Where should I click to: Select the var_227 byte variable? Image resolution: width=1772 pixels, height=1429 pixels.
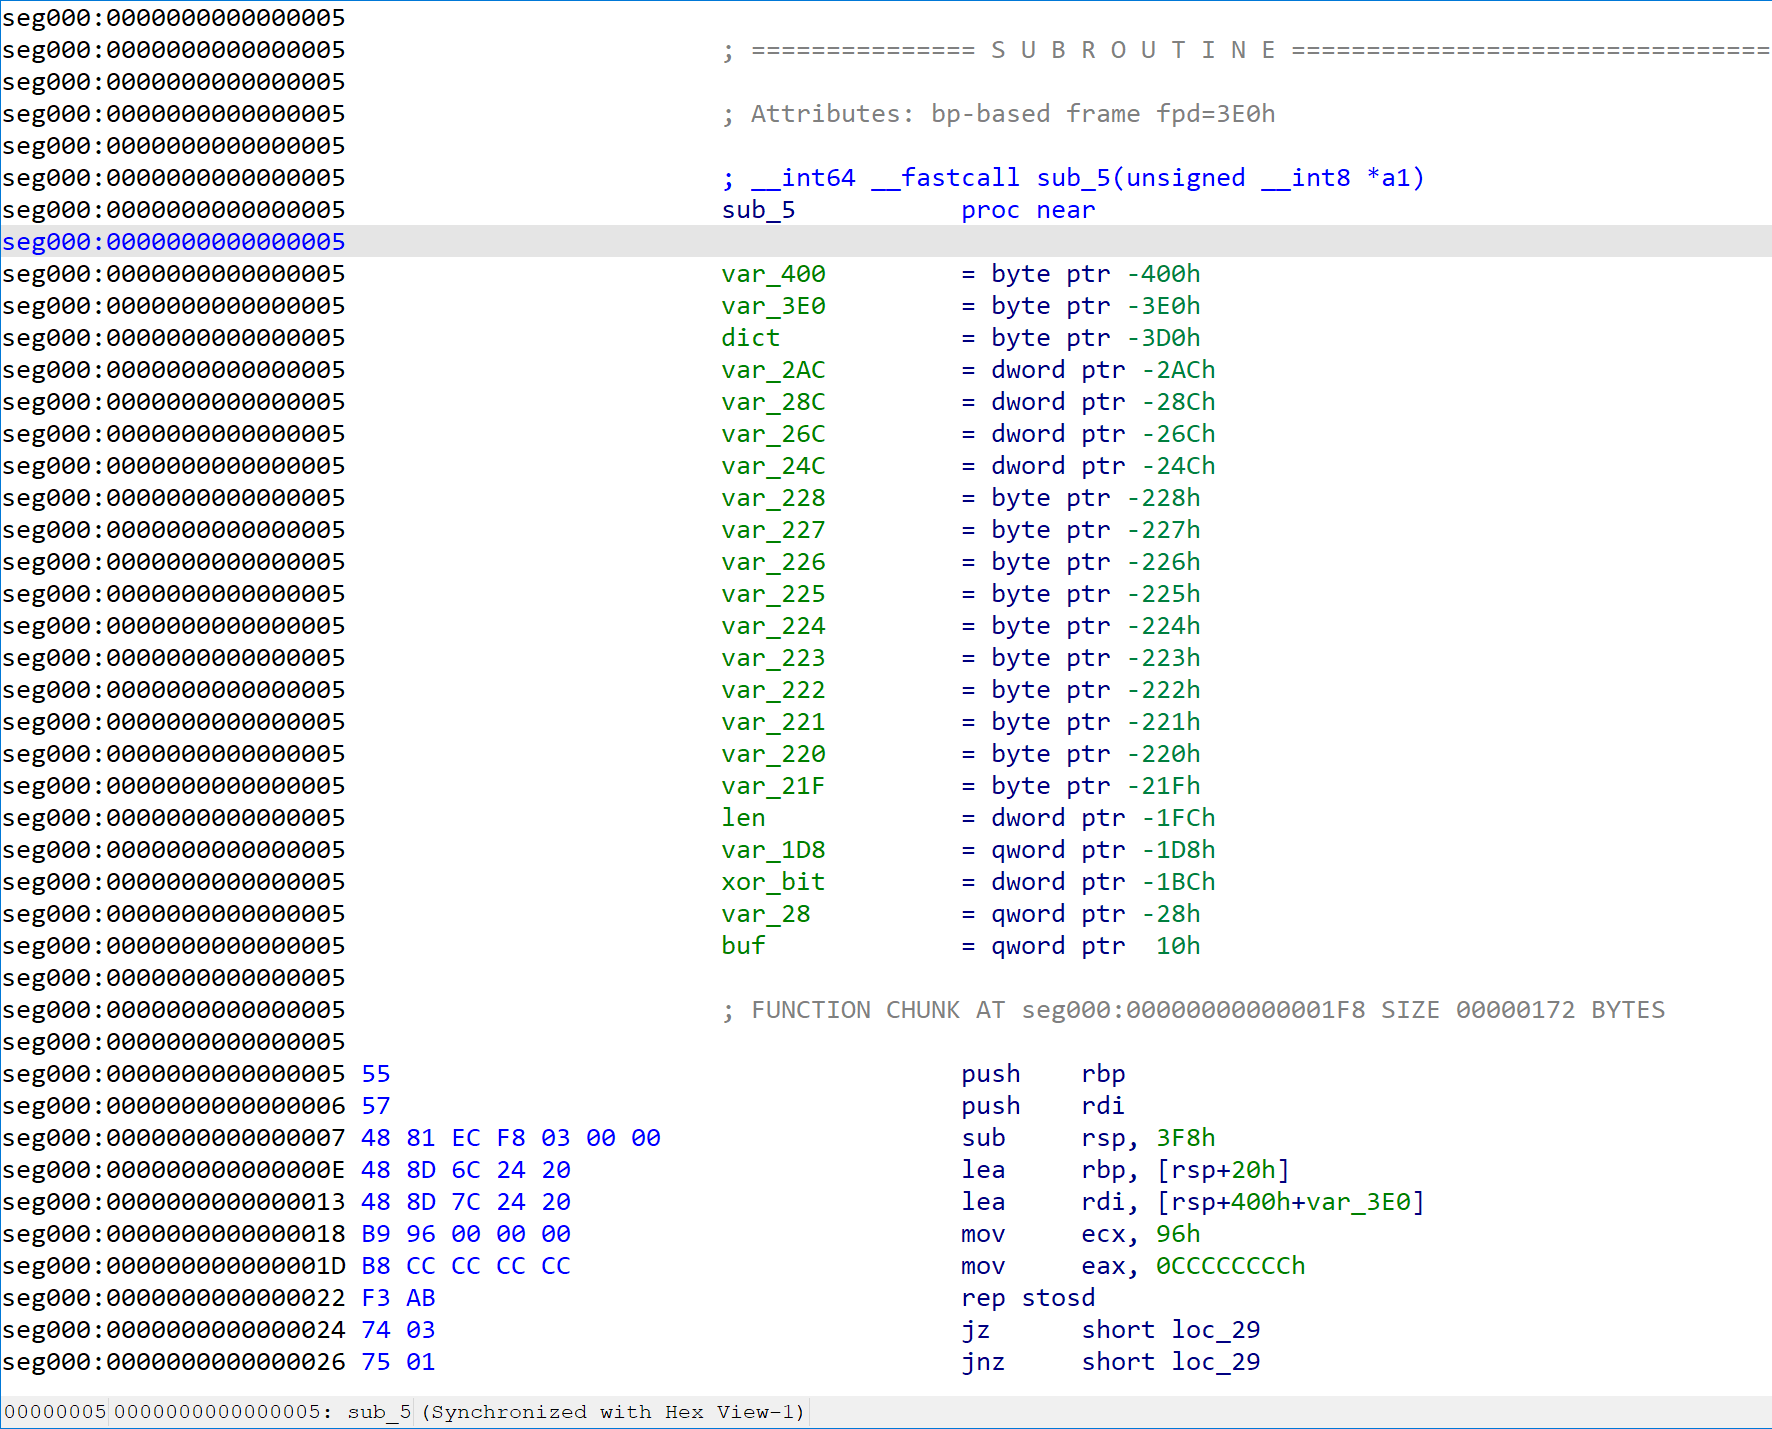coord(773,530)
